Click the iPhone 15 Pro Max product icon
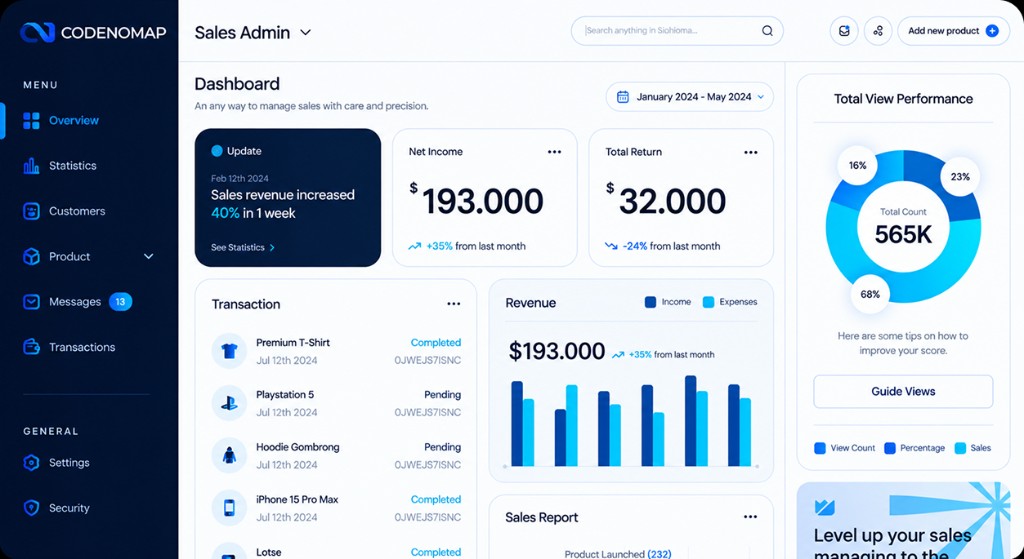 click(229, 507)
